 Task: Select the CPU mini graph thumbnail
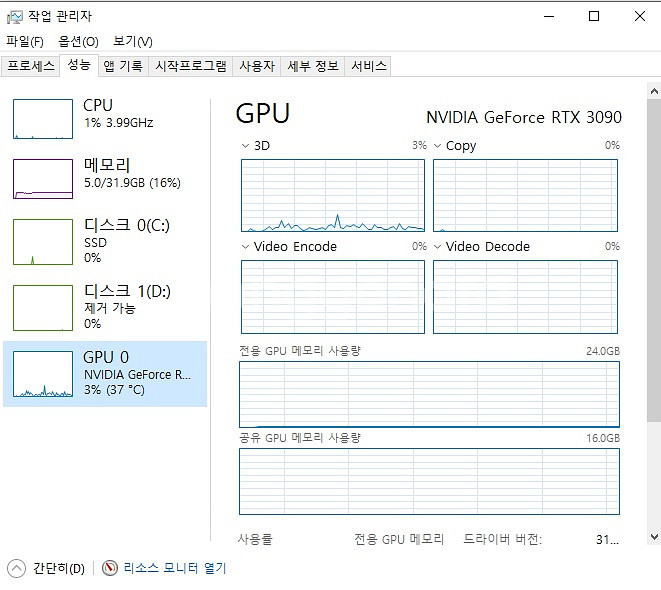(x=43, y=119)
